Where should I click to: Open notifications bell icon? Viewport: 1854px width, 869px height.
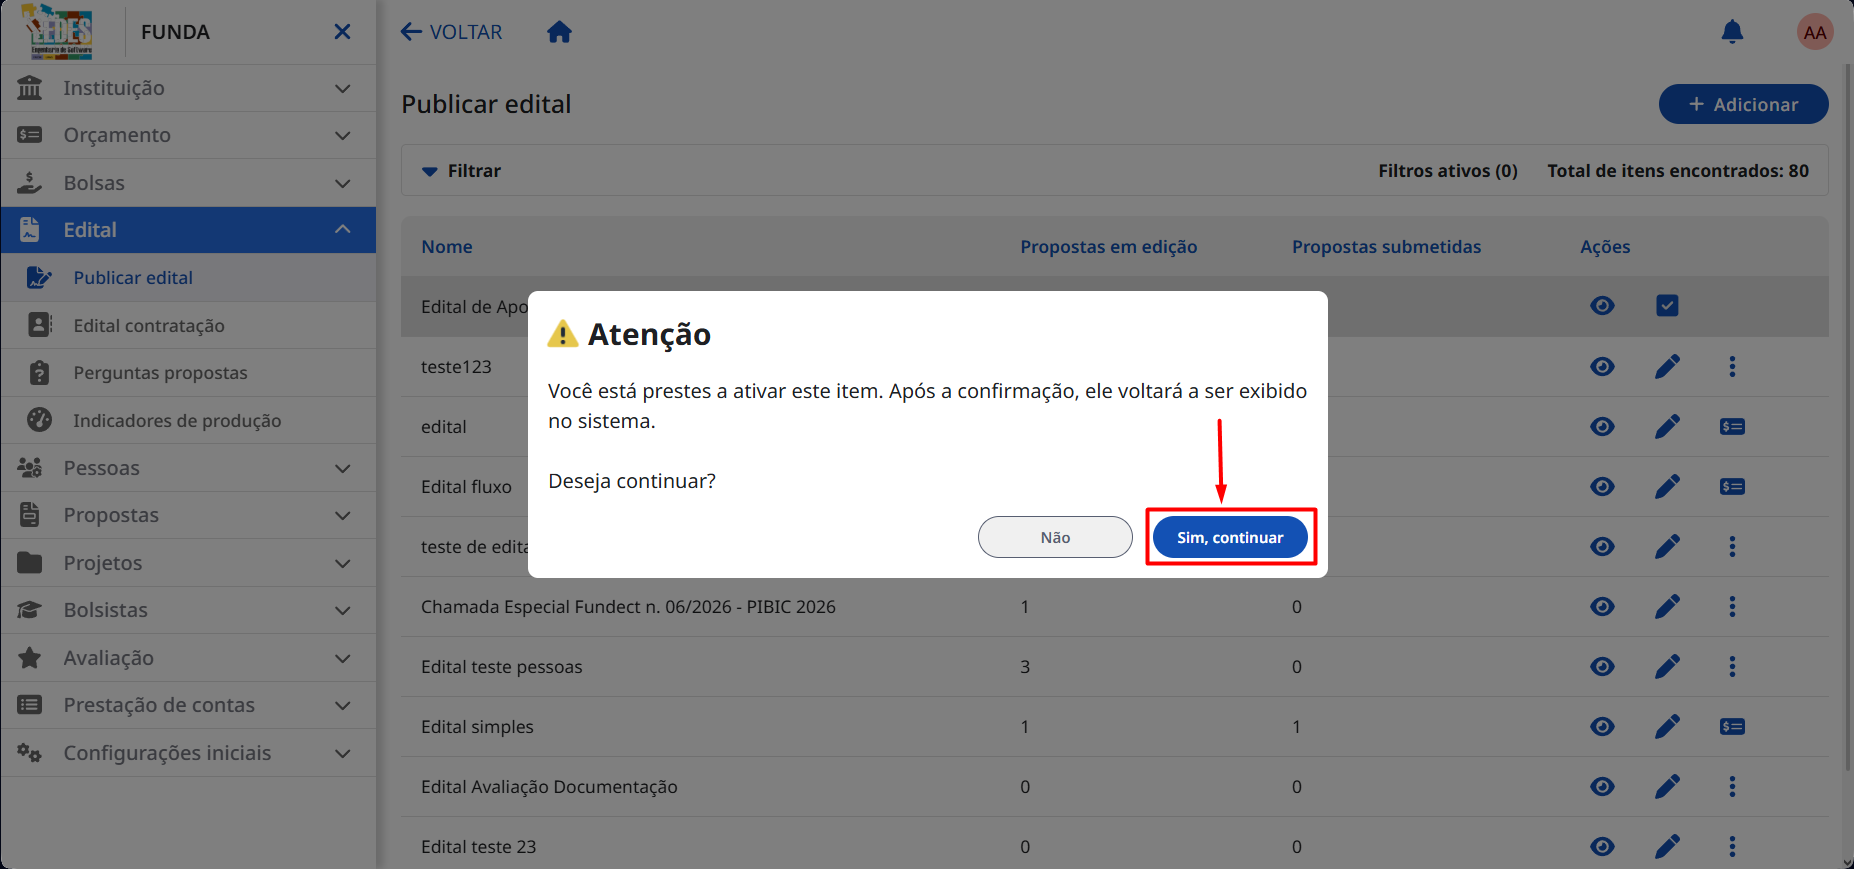tap(1732, 32)
